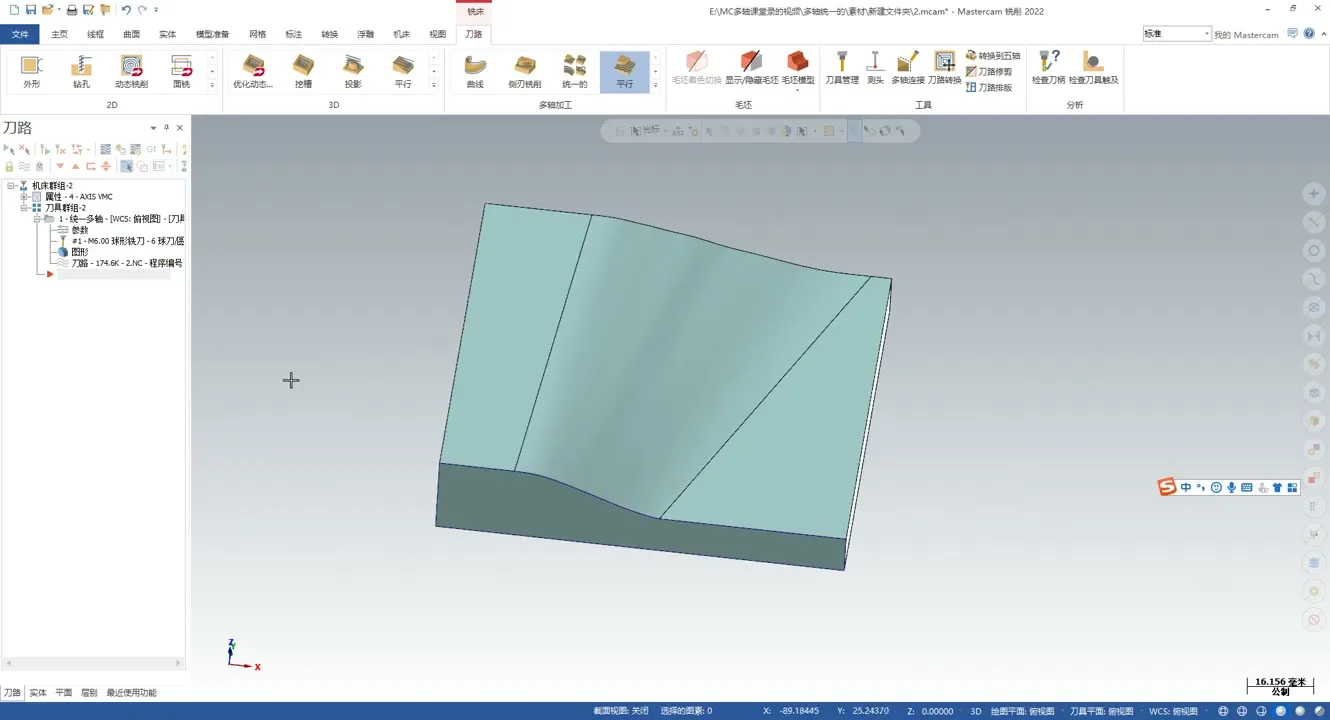
Task: Click the 转换到五轴 button
Action: (x=993, y=56)
